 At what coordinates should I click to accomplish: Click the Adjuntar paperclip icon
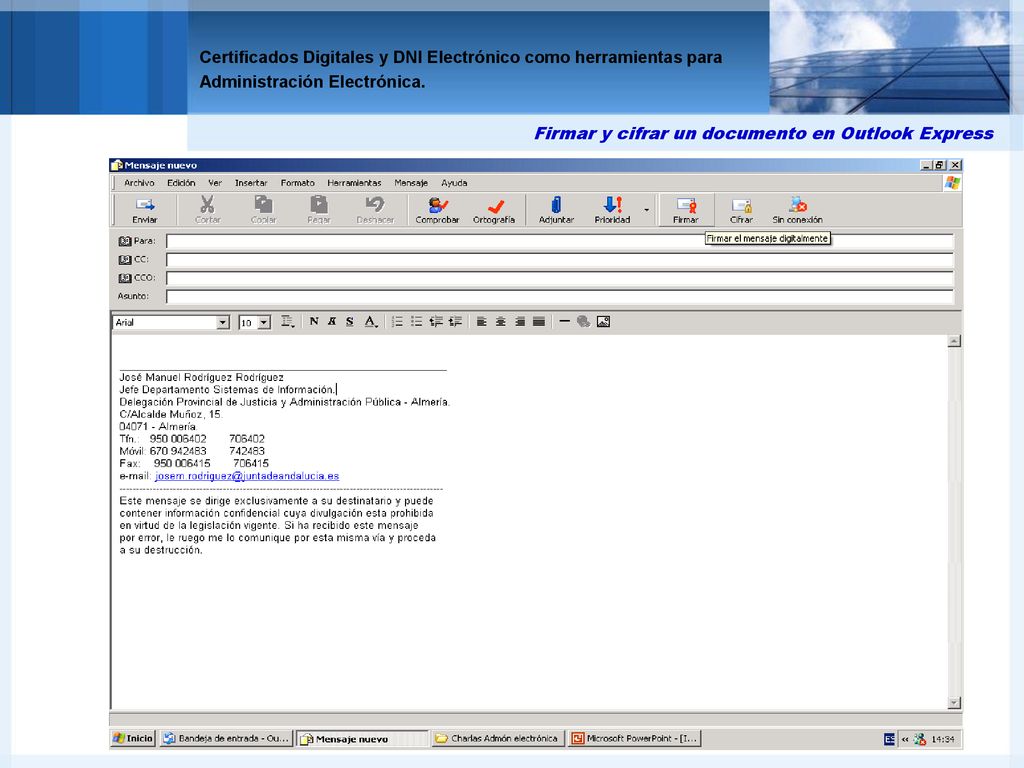pyautogui.click(x=556, y=210)
